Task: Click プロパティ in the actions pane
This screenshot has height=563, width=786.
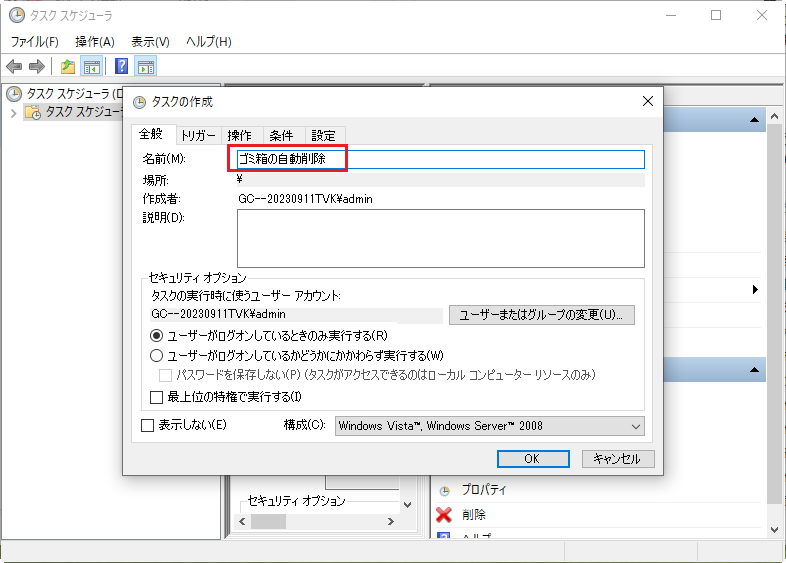Action: click(x=484, y=490)
